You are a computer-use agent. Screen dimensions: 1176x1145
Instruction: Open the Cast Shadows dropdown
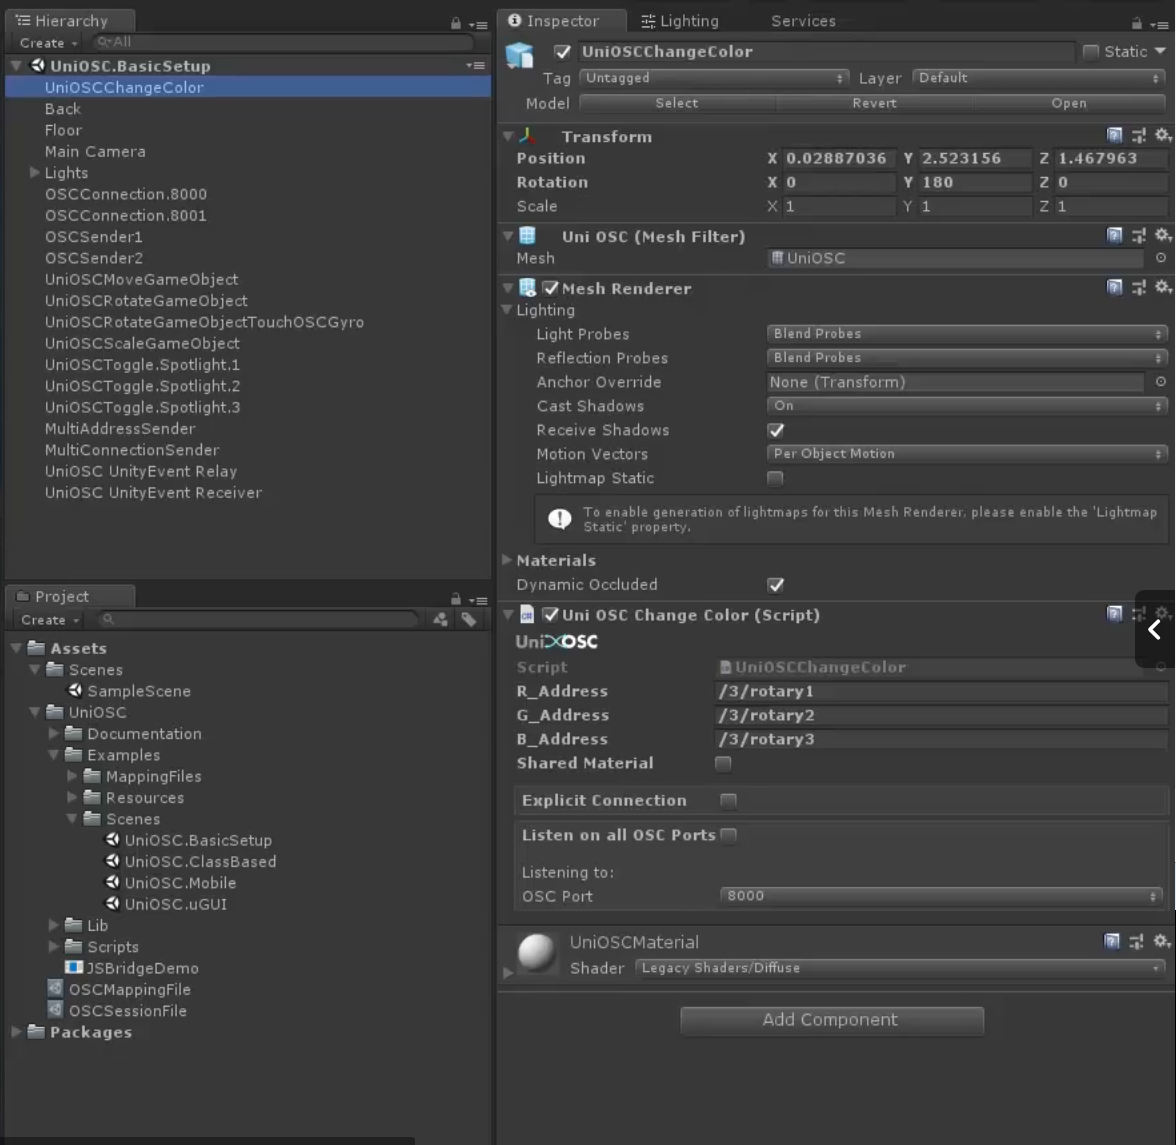967,406
